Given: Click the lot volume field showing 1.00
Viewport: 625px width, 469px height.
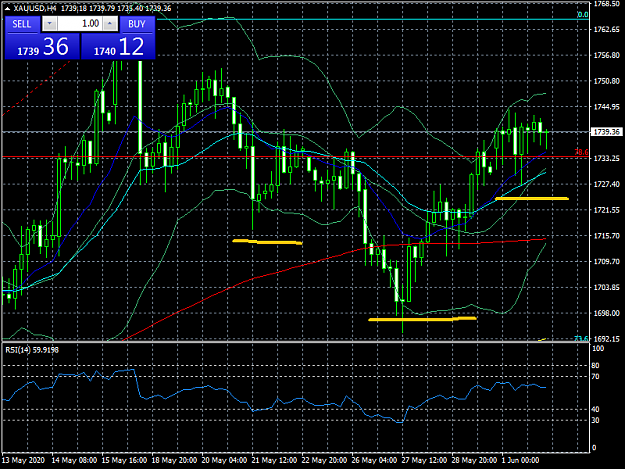Looking at the screenshot, I should (x=80, y=24).
